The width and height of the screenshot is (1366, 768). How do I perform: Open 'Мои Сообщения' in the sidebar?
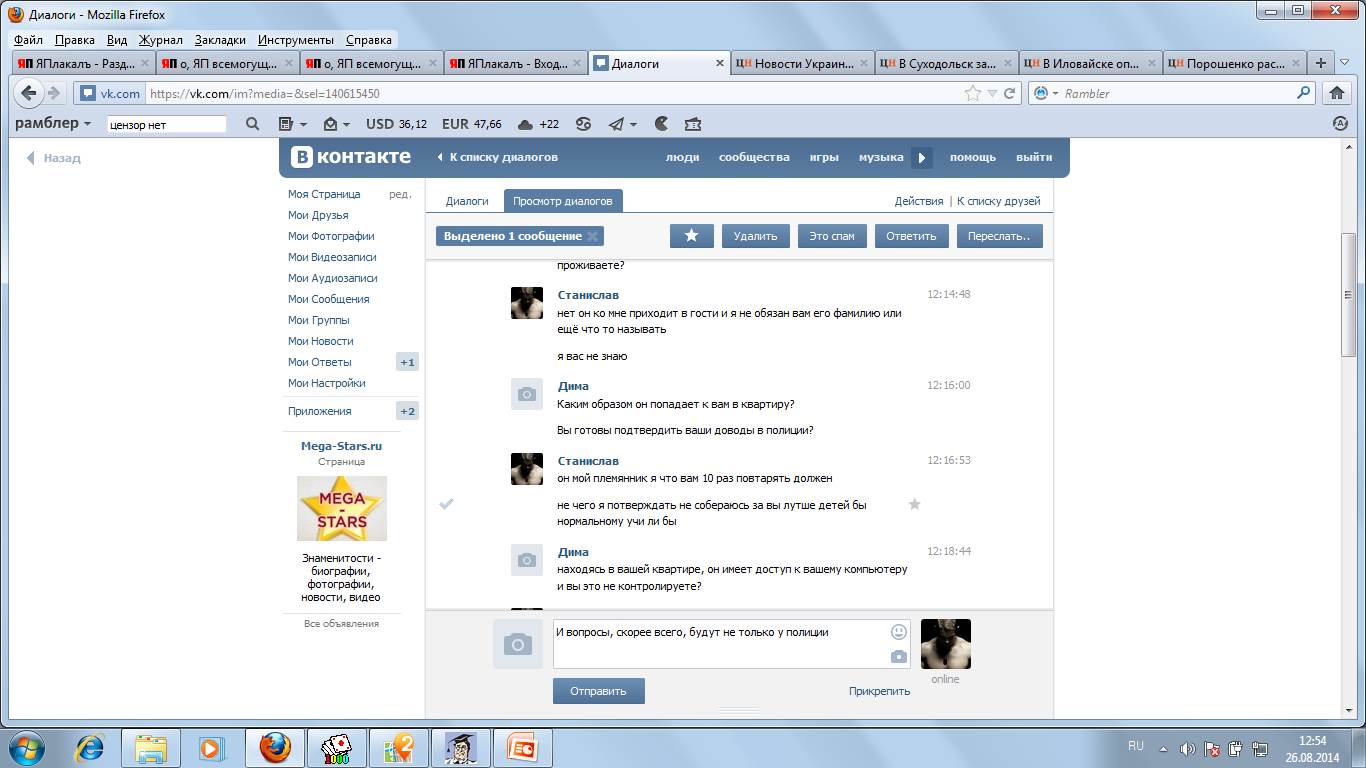(329, 299)
